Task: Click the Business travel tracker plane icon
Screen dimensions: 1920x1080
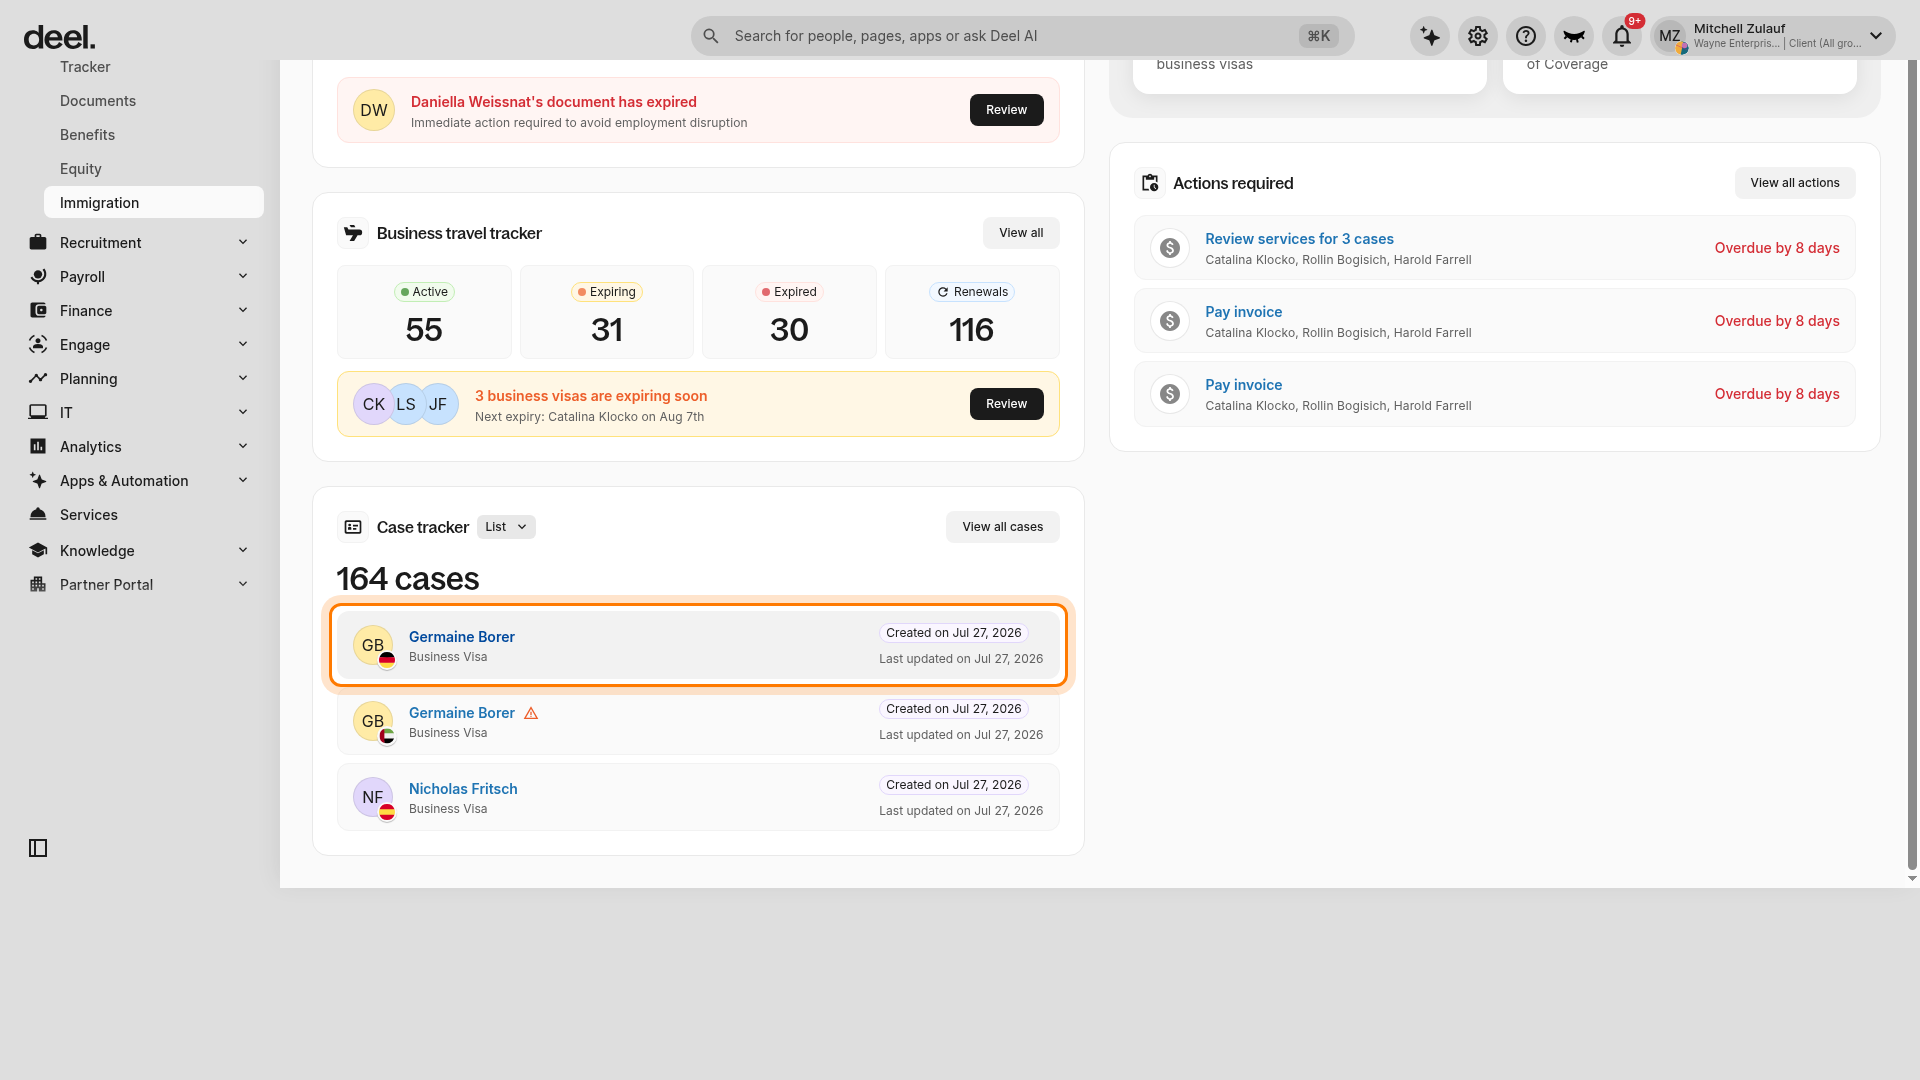Action: click(x=353, y=233)
